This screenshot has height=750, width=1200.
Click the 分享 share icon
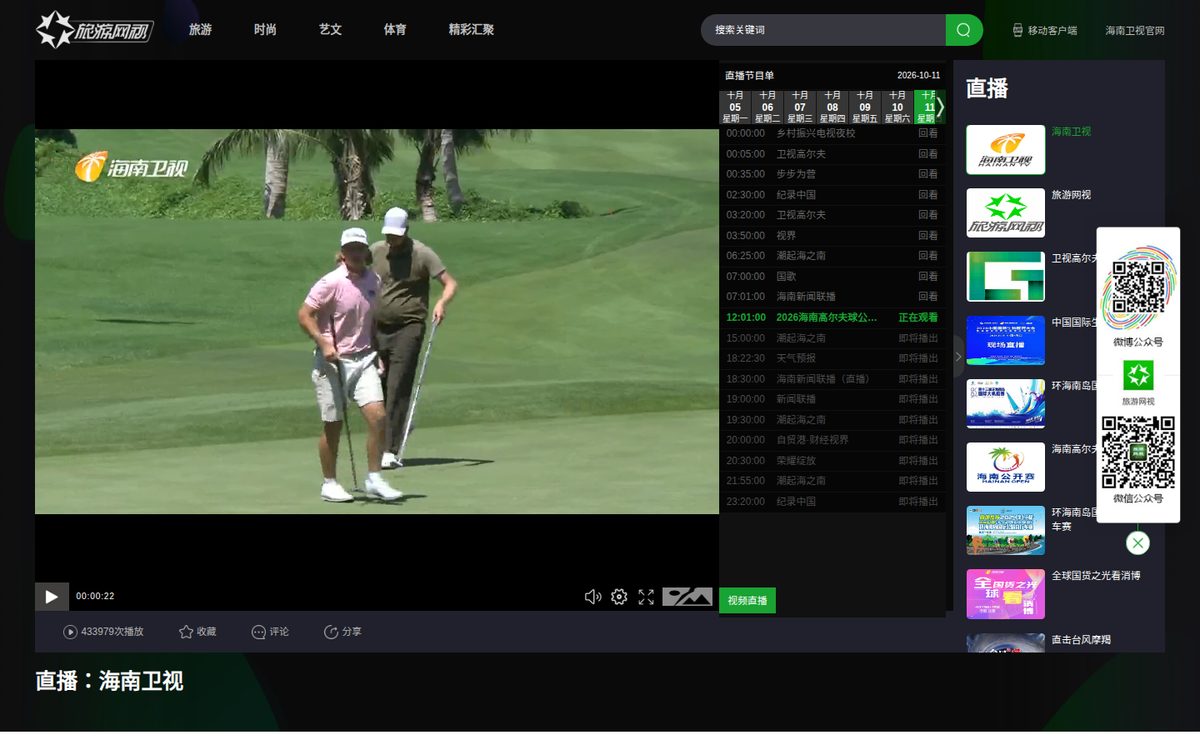pyautogui.click(x=331, y=632)
